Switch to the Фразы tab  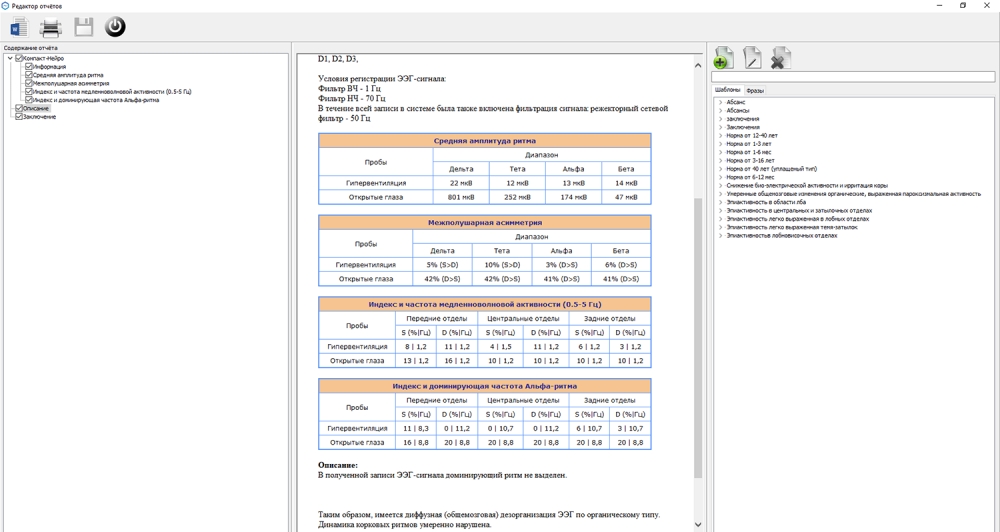(755, 90)
